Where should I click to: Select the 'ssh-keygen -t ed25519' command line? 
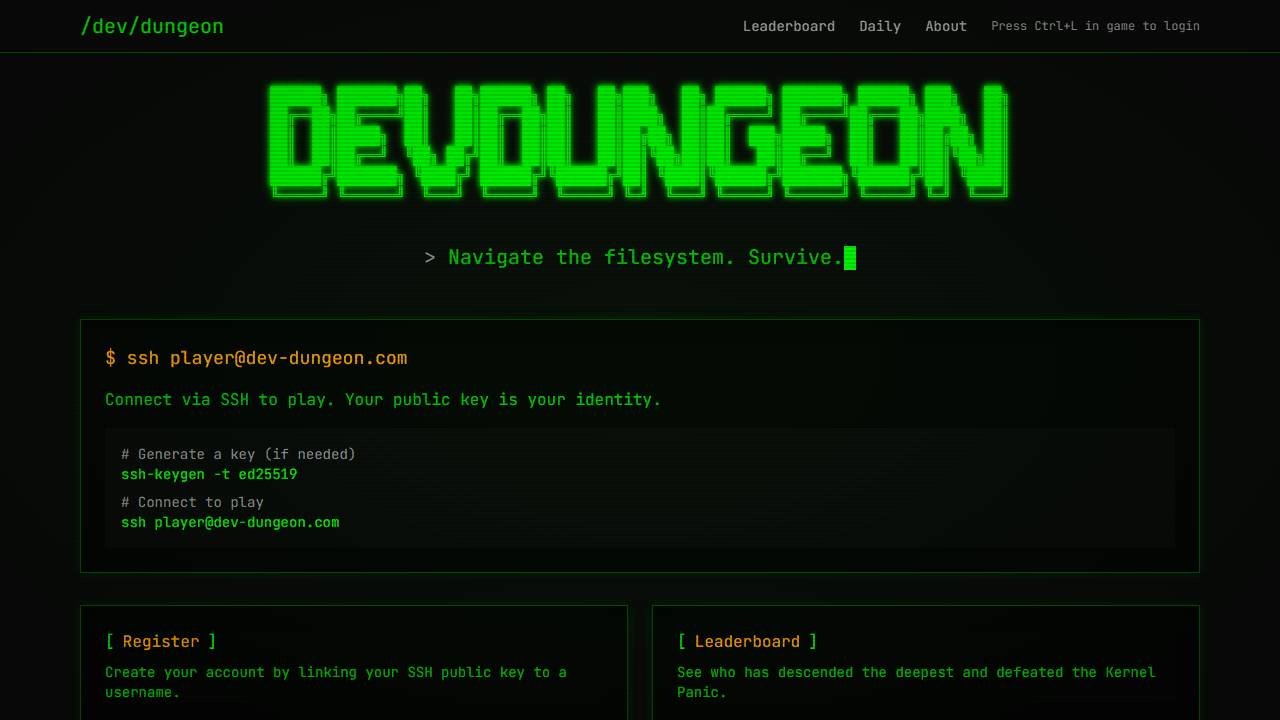[209, 474]
